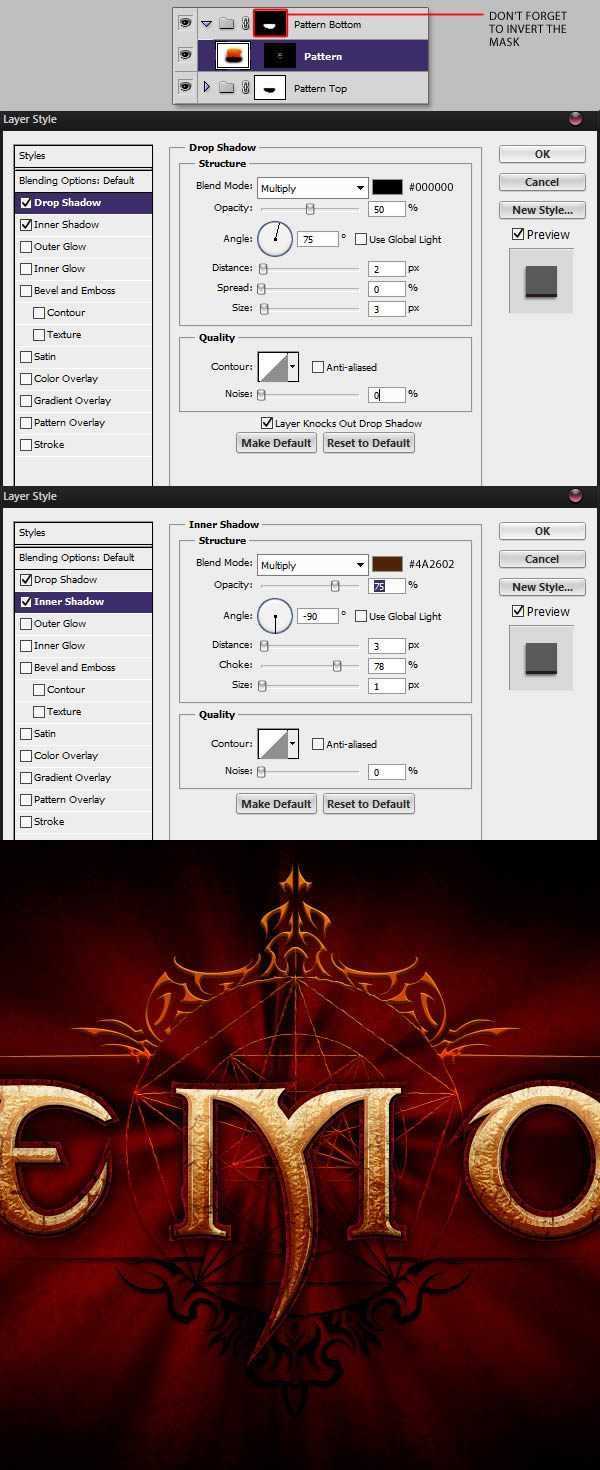
Task: Toggle the eye icon of Pattern layer
Action: [185, 56]
